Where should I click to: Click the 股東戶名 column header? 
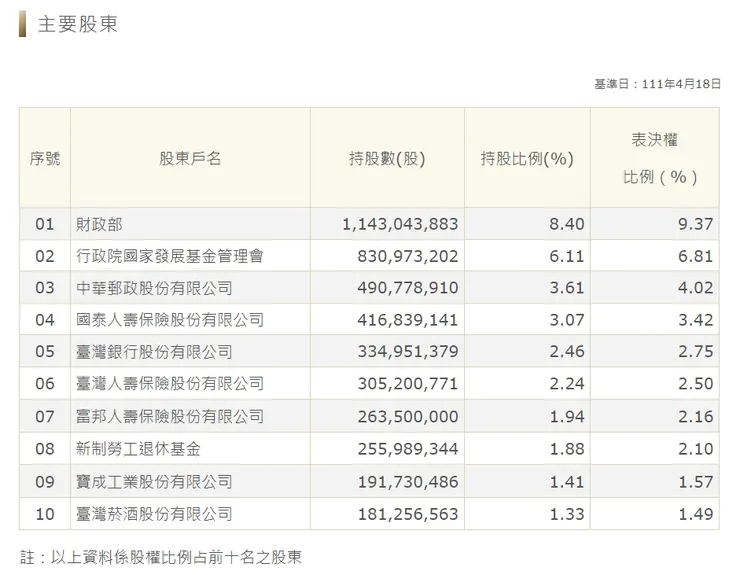tap(189, 158)
